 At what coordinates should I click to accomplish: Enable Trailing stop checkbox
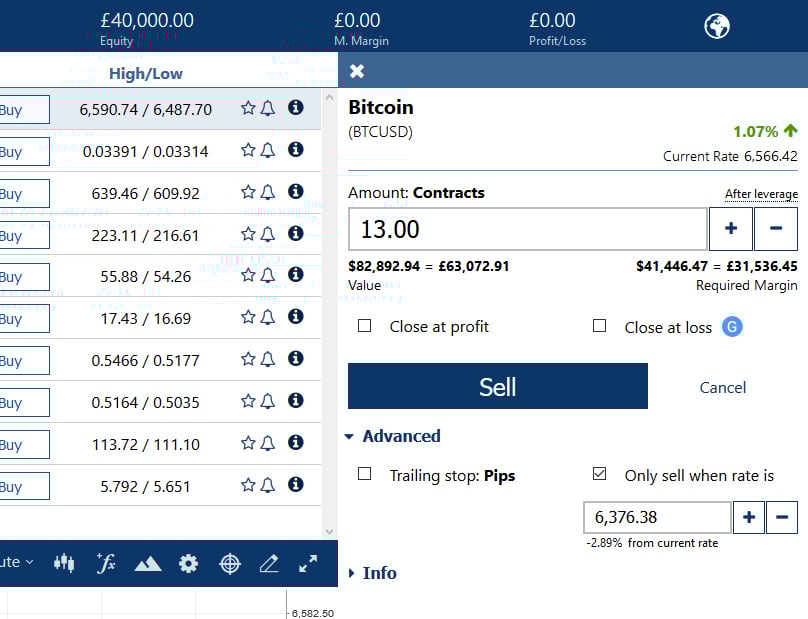(364, 474)
